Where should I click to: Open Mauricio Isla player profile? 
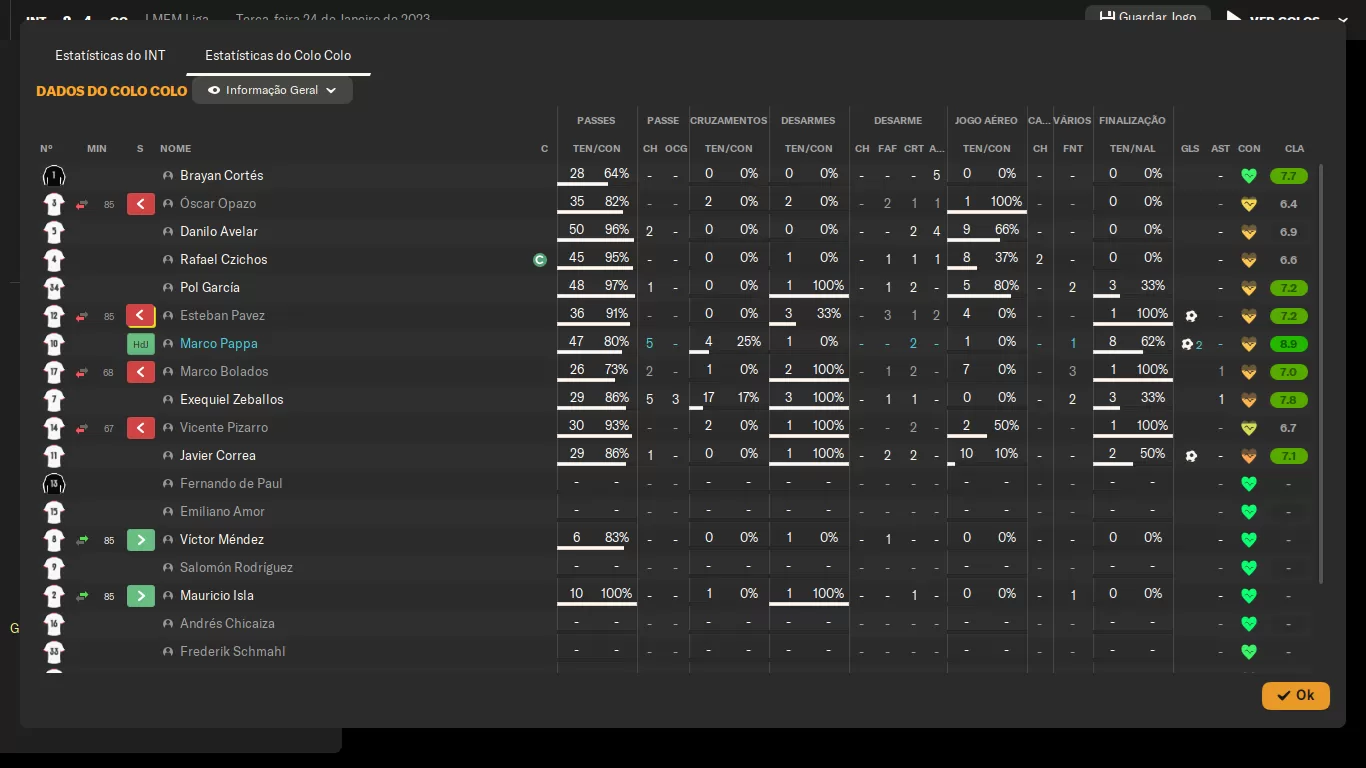[217, 596]
